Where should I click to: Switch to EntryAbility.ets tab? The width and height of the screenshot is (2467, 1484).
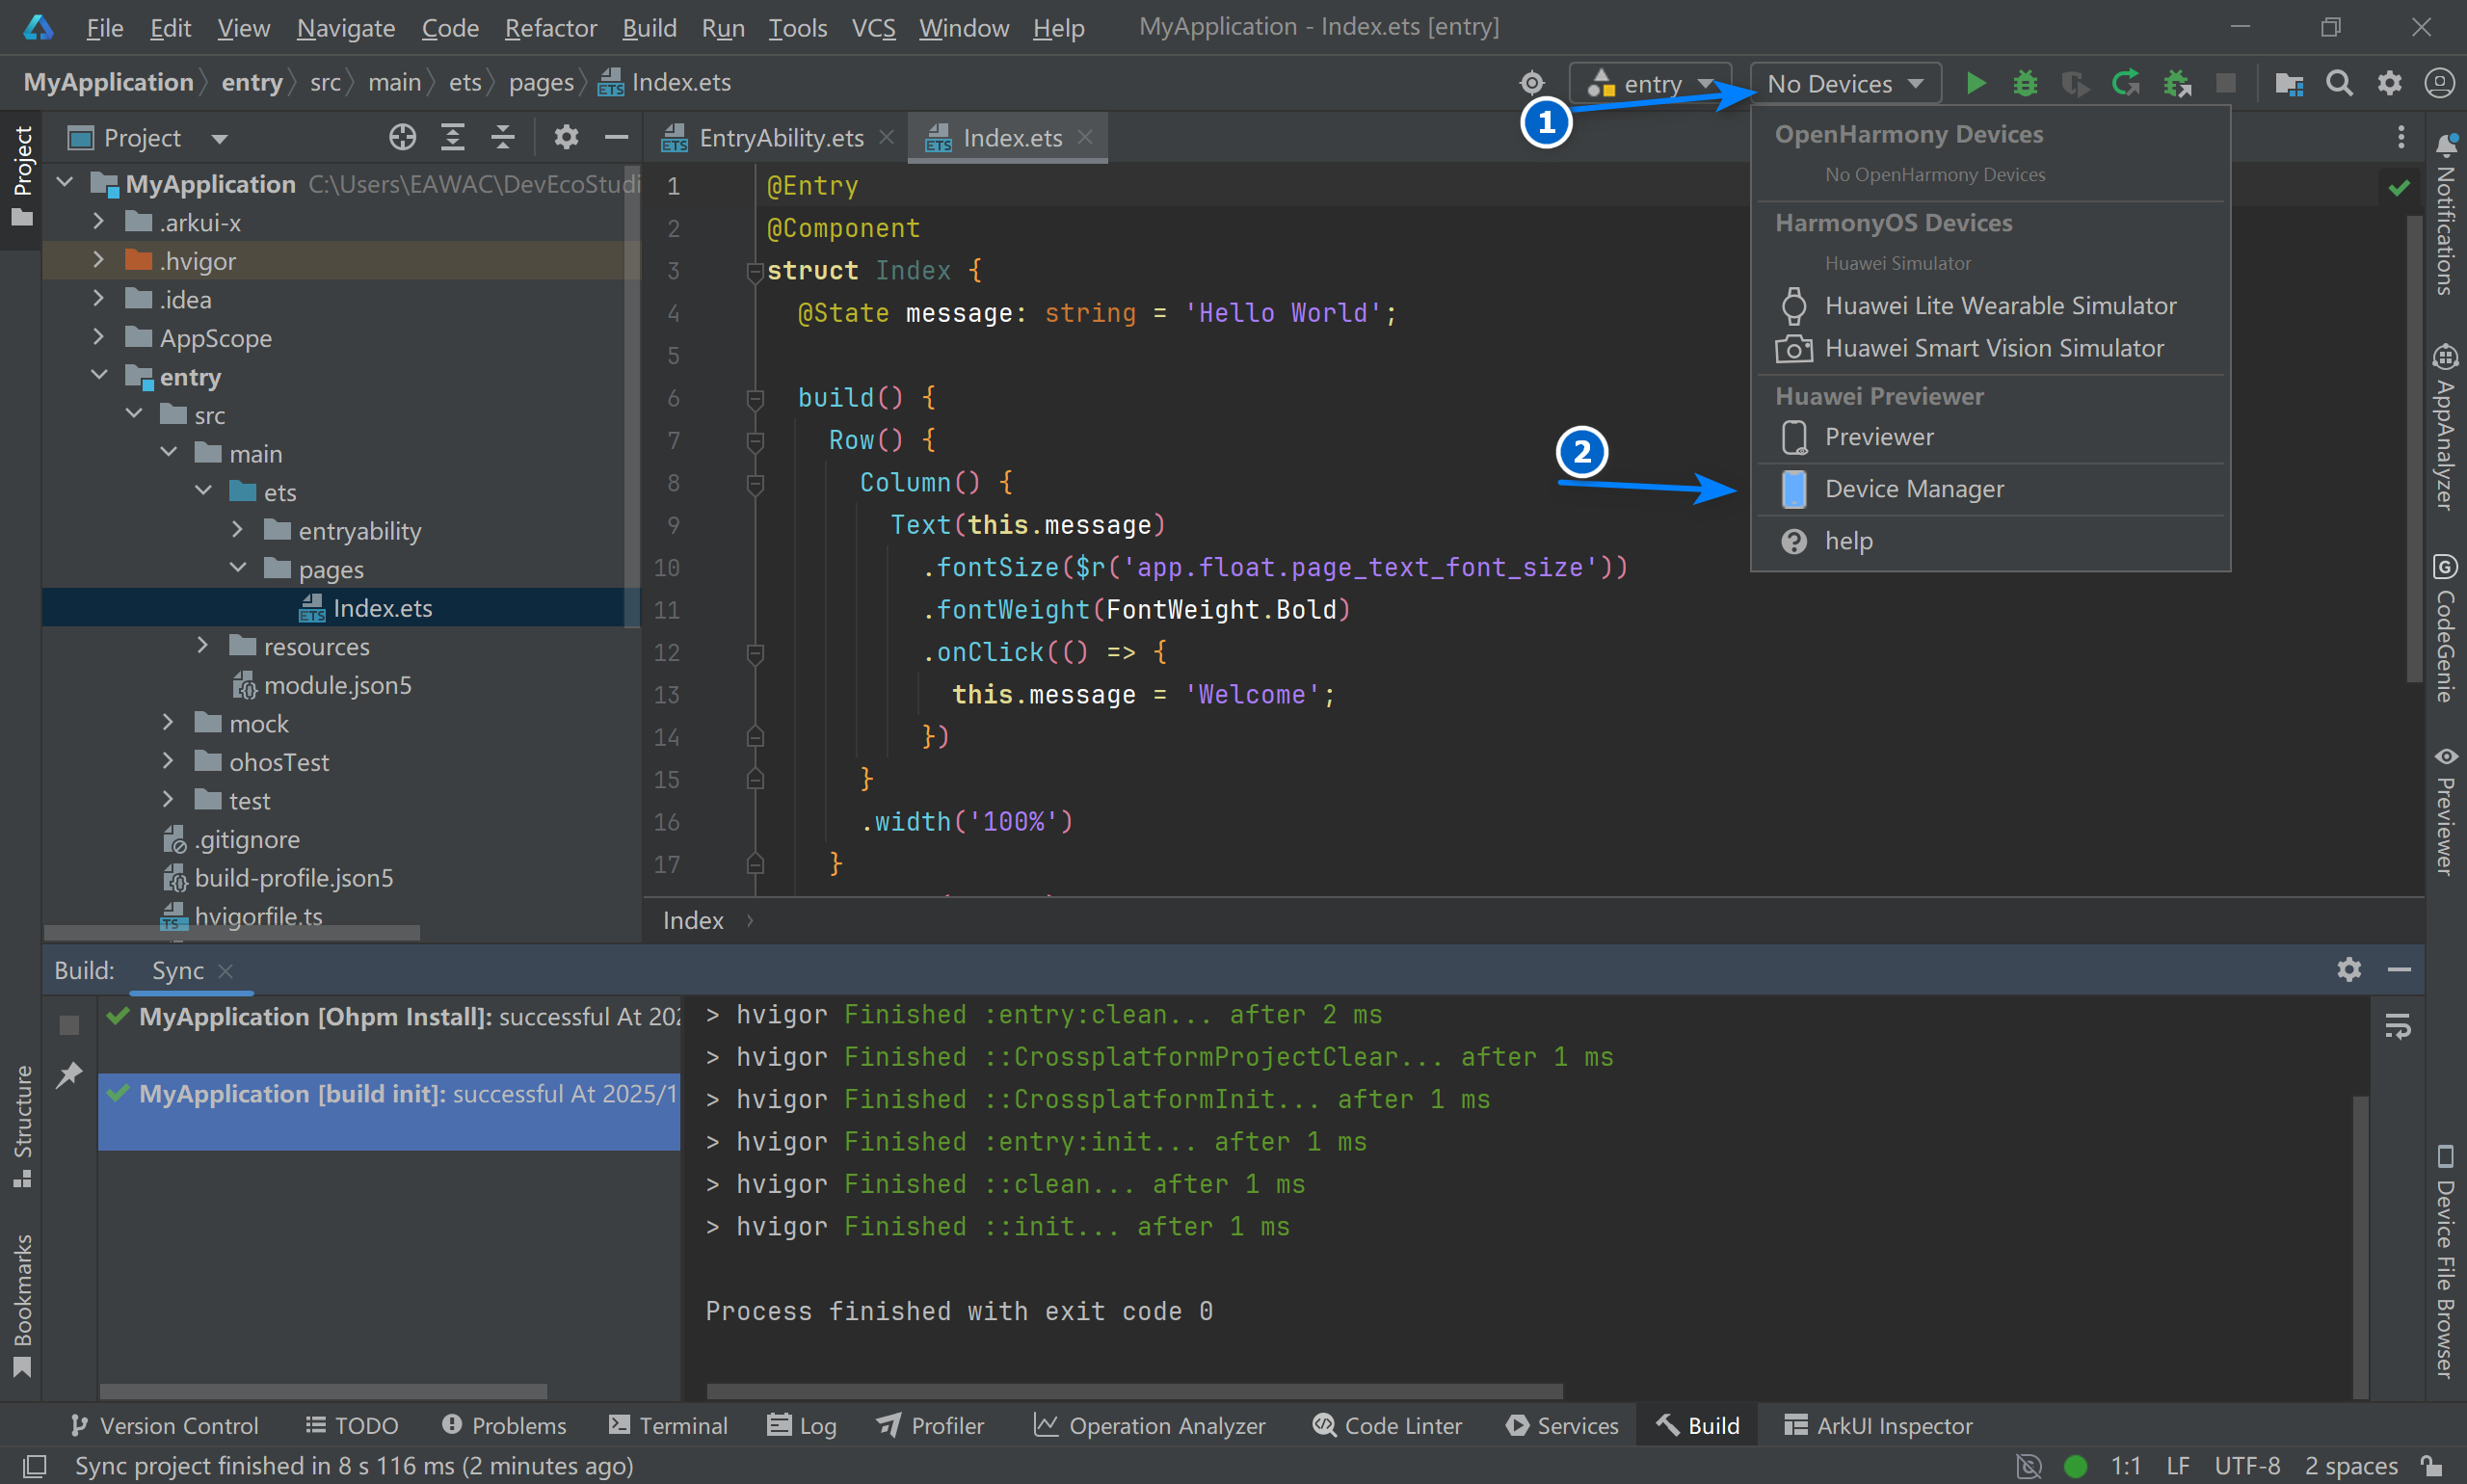(x=780, y=138)
